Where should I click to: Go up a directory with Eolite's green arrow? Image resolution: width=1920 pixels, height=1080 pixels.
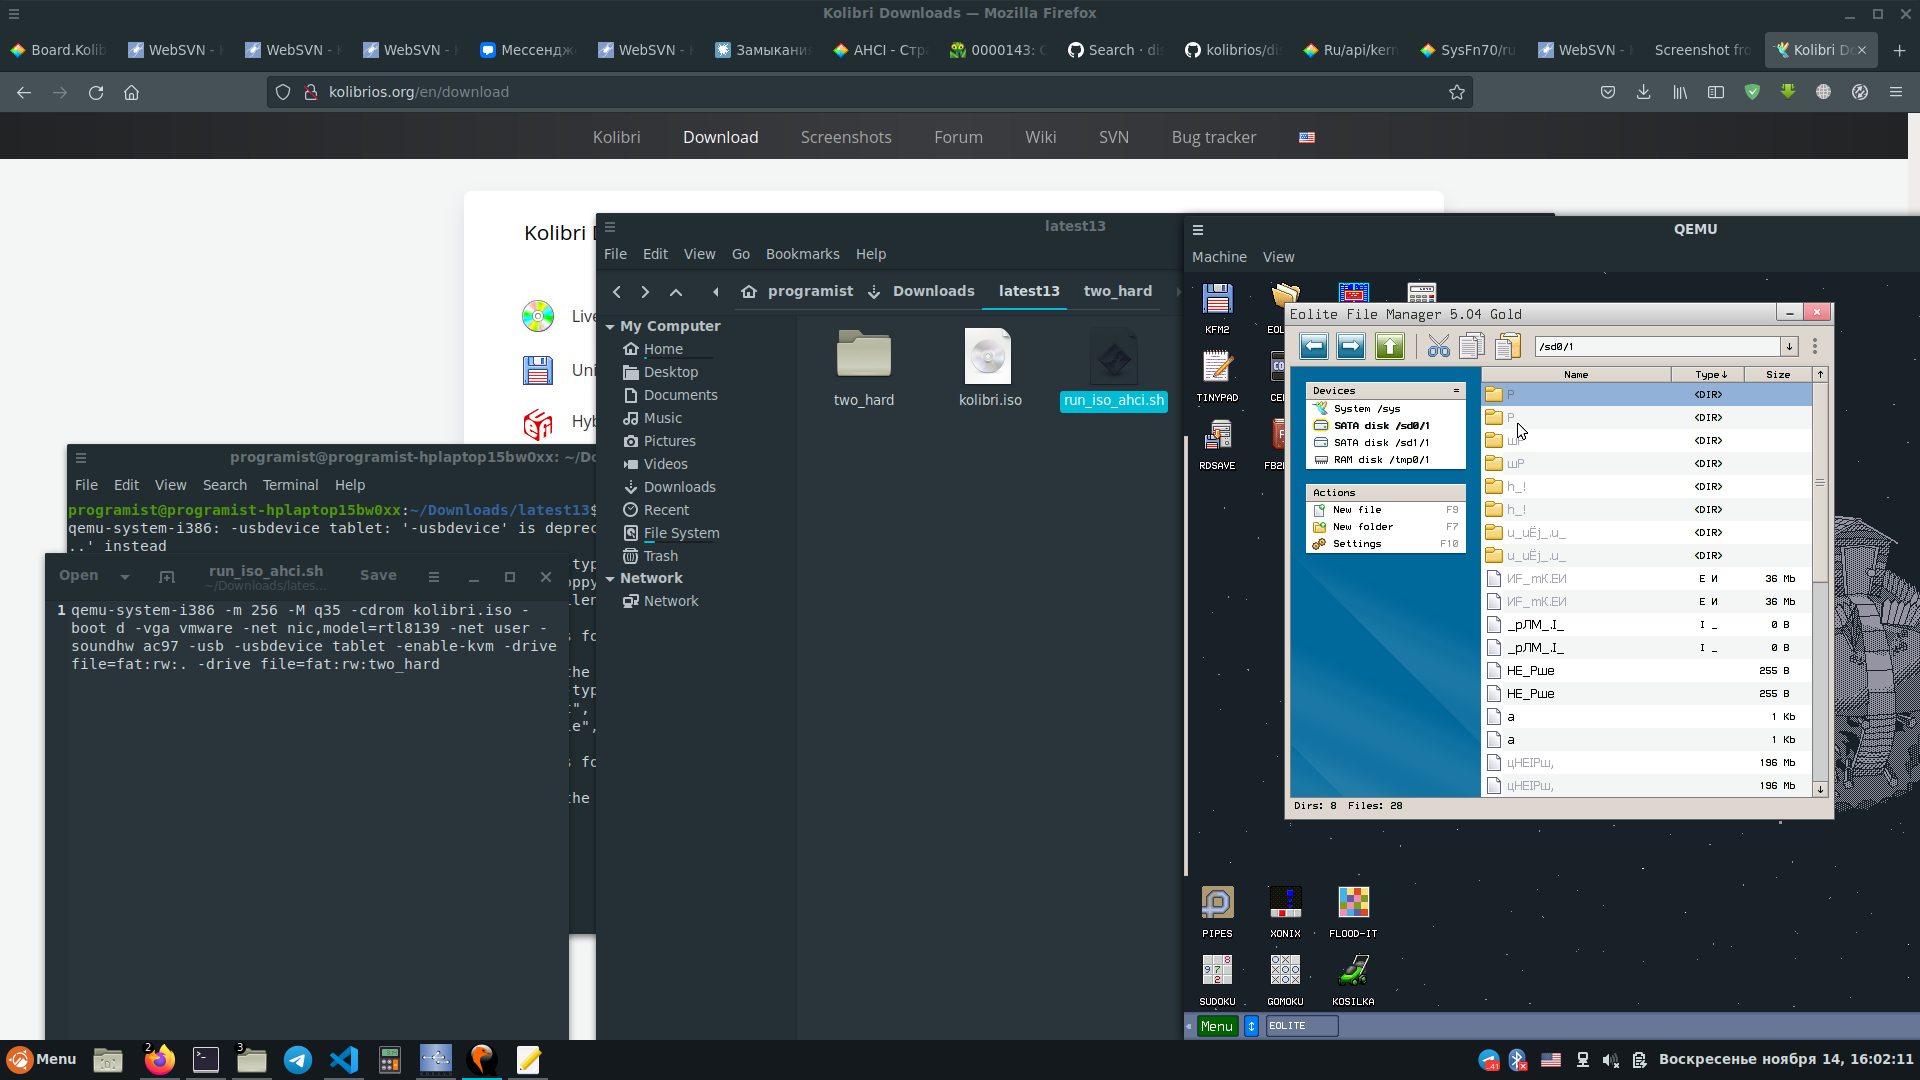click(1390, 346)
